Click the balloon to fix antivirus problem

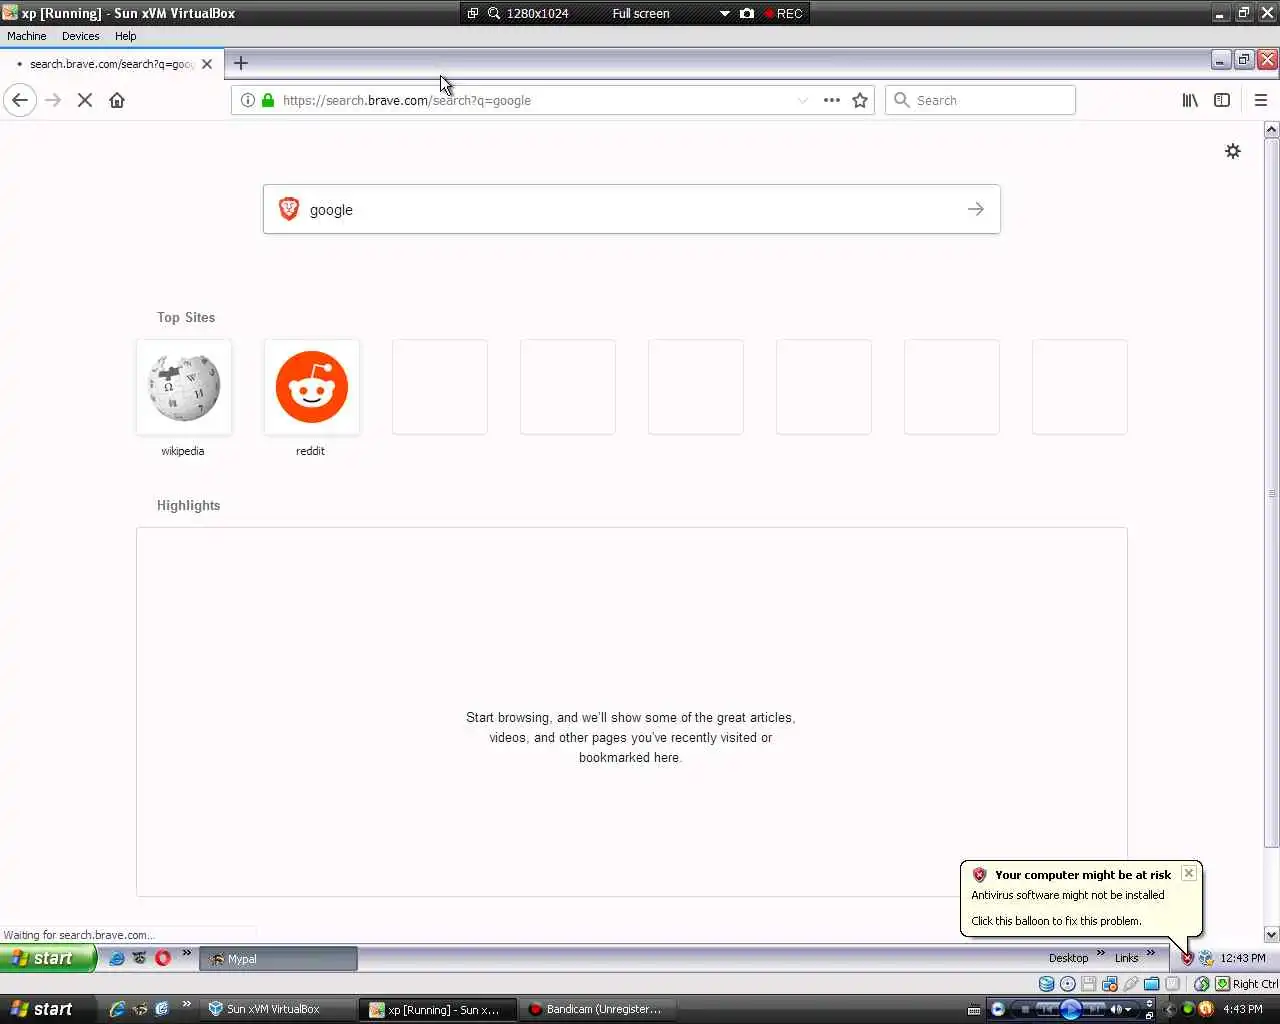(1056, 921)
